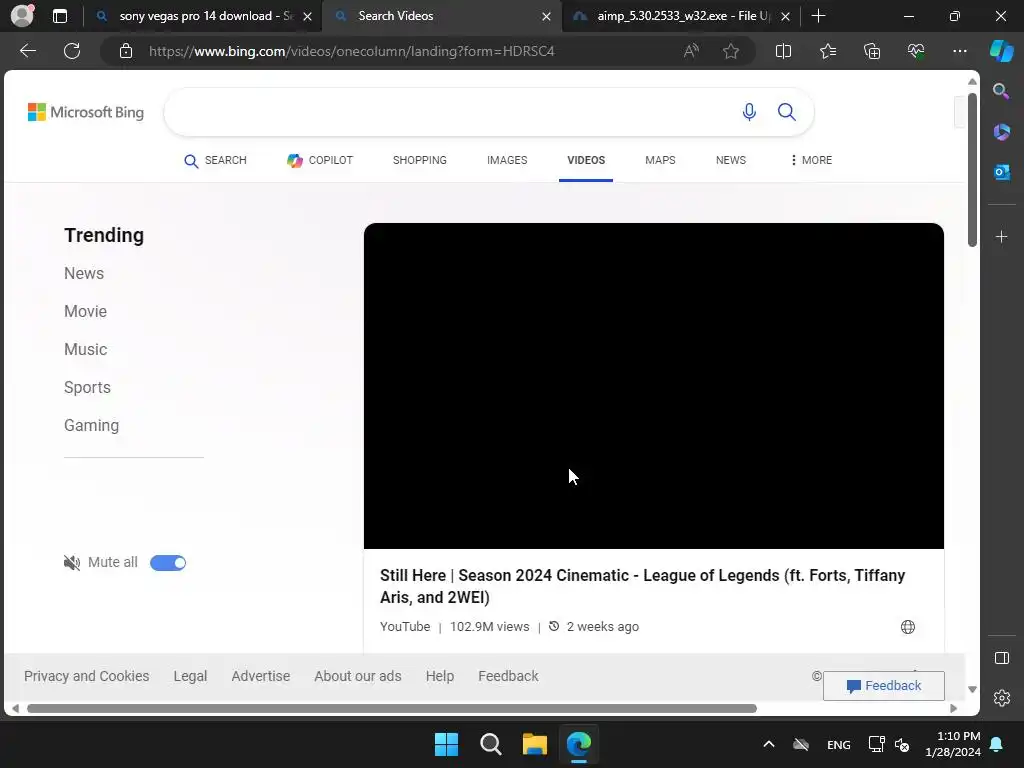Image resolution: width=1024 pixels, height=768 pixels.
Task: Go back using the browser back arrow
Action: 28,51
